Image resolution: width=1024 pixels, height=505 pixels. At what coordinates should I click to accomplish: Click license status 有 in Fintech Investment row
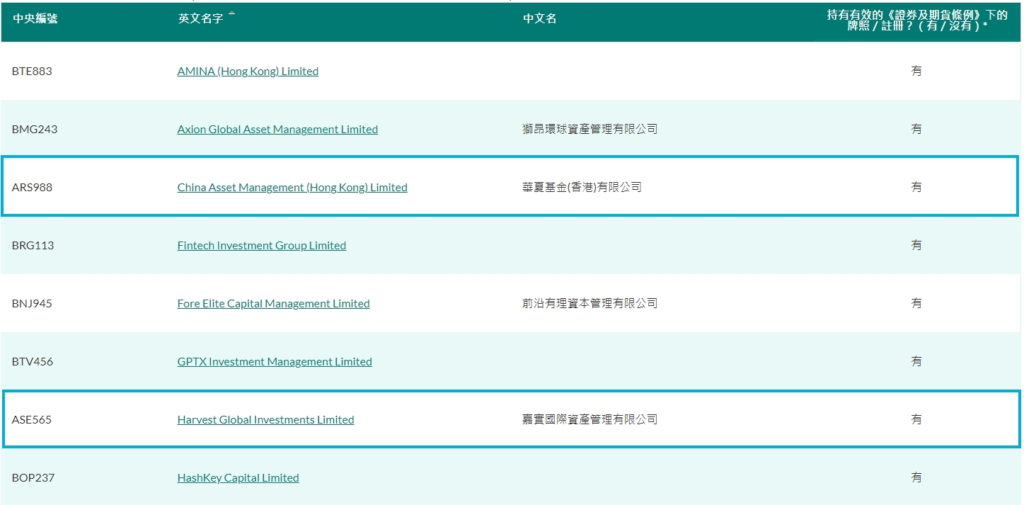click(x=917, y=246)
